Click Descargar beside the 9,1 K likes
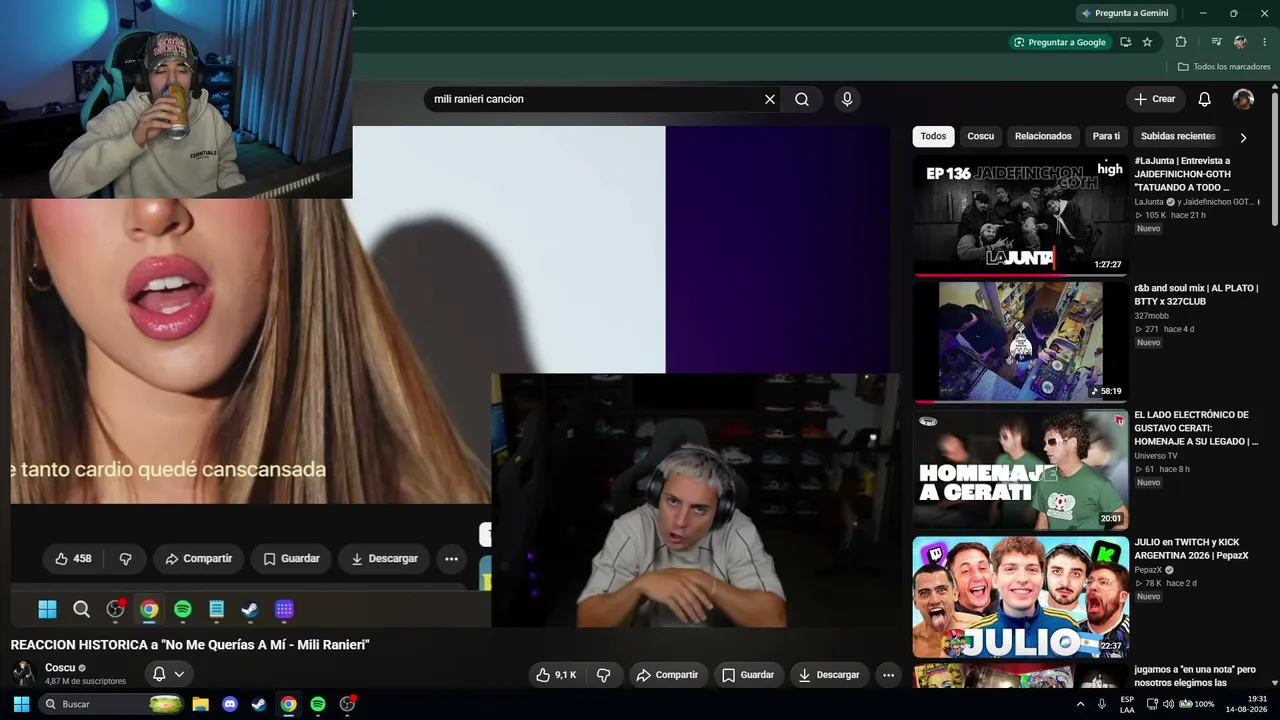This screenshot has height=720, width=1280. 829,675
